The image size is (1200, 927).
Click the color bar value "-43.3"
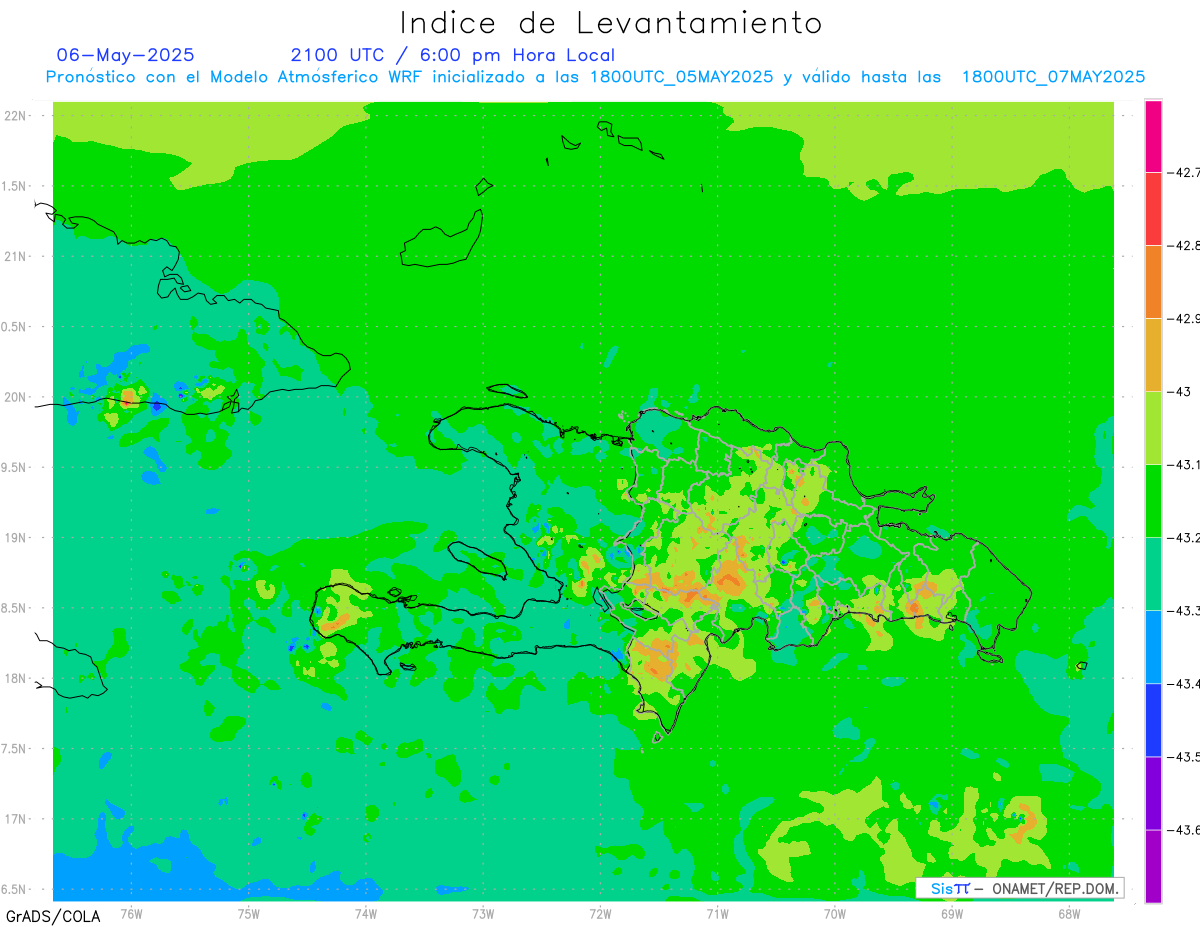coord(1184,611)
